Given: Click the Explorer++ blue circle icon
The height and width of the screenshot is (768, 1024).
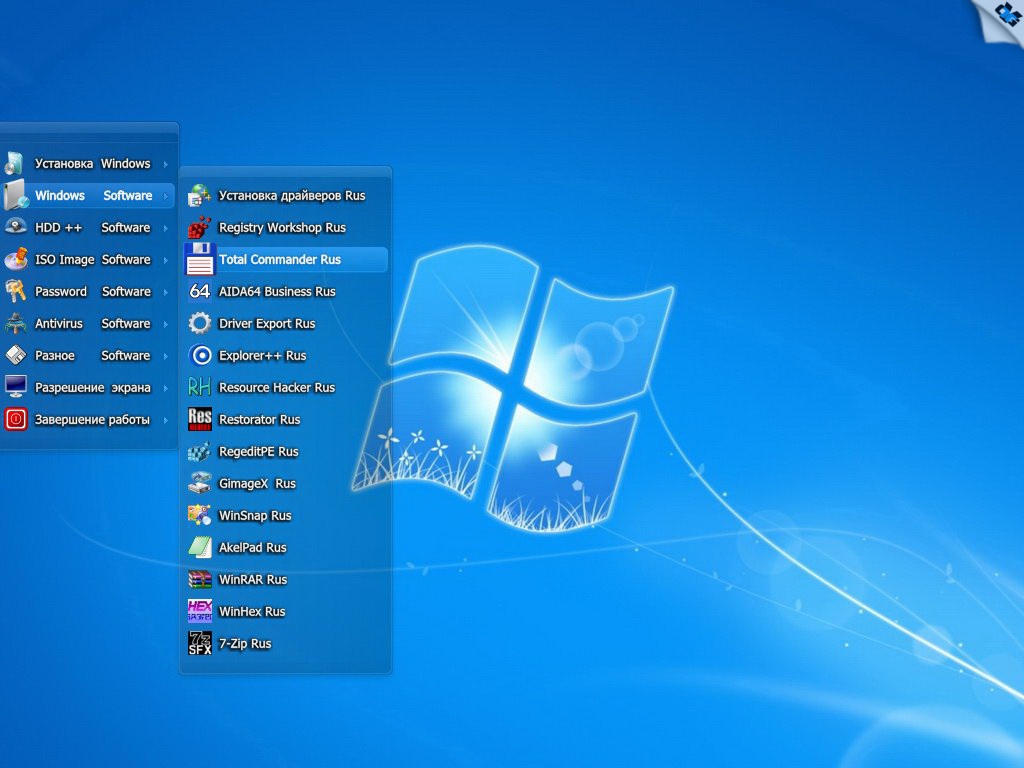Looking at the screenshot, I should pos(200,355).
